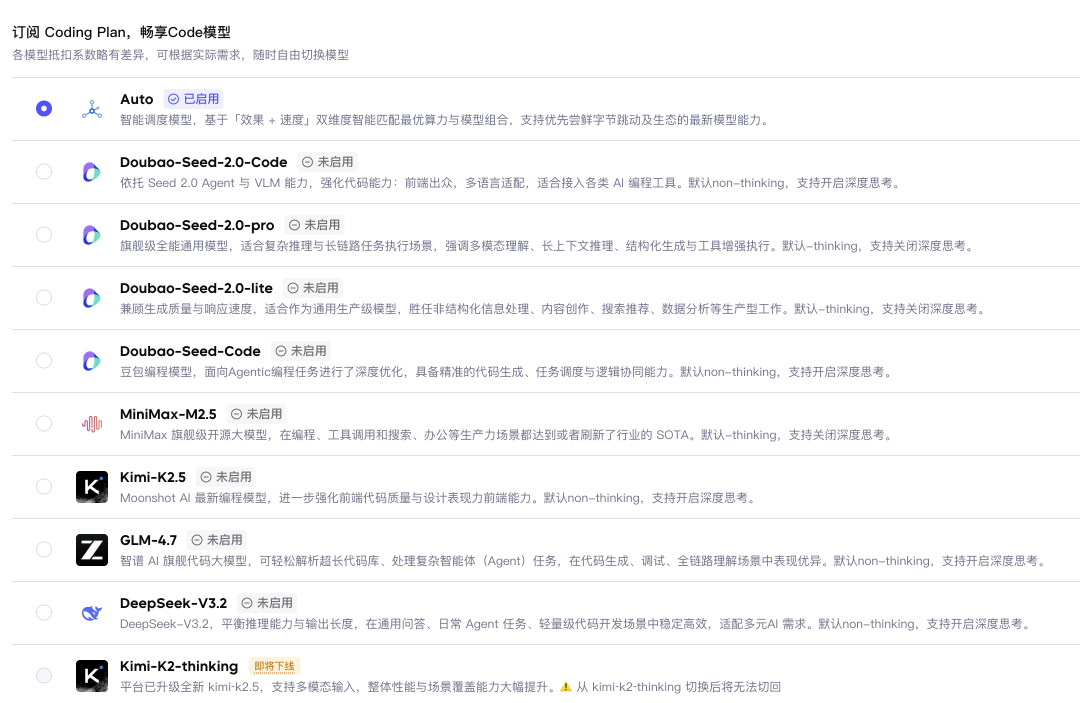Click the Doubao-Seed-2.0-Code logo
Viewport: 1080px width, 703px height.
[x=91, y=172]
